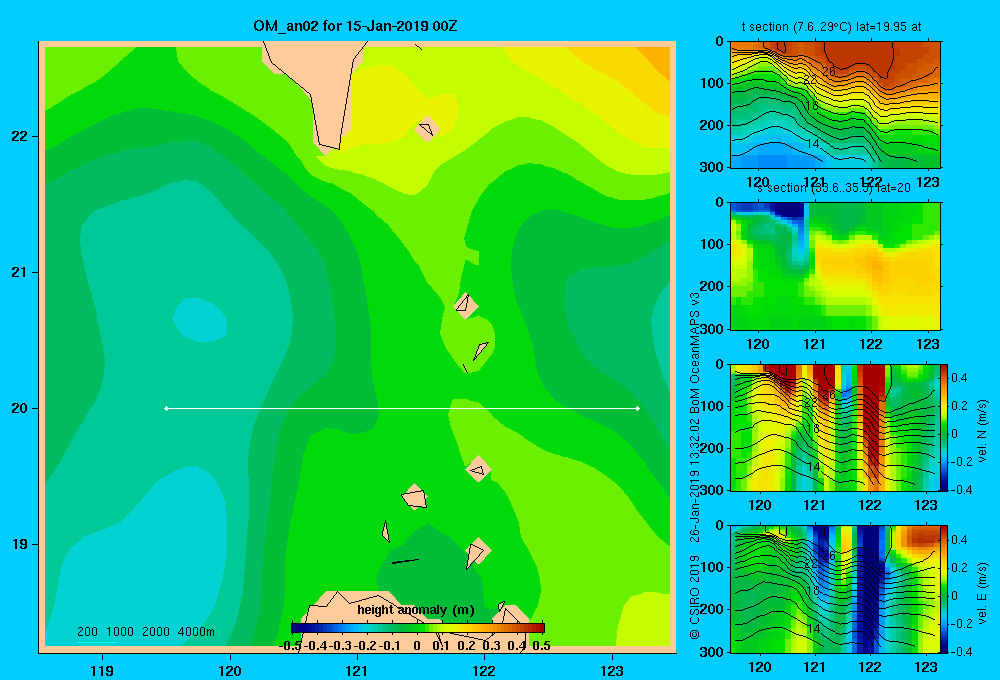The height and width of the screenshot is (680, 1000).
Task: Click the s section lat=20 title
Action: [x=834, y=188]
